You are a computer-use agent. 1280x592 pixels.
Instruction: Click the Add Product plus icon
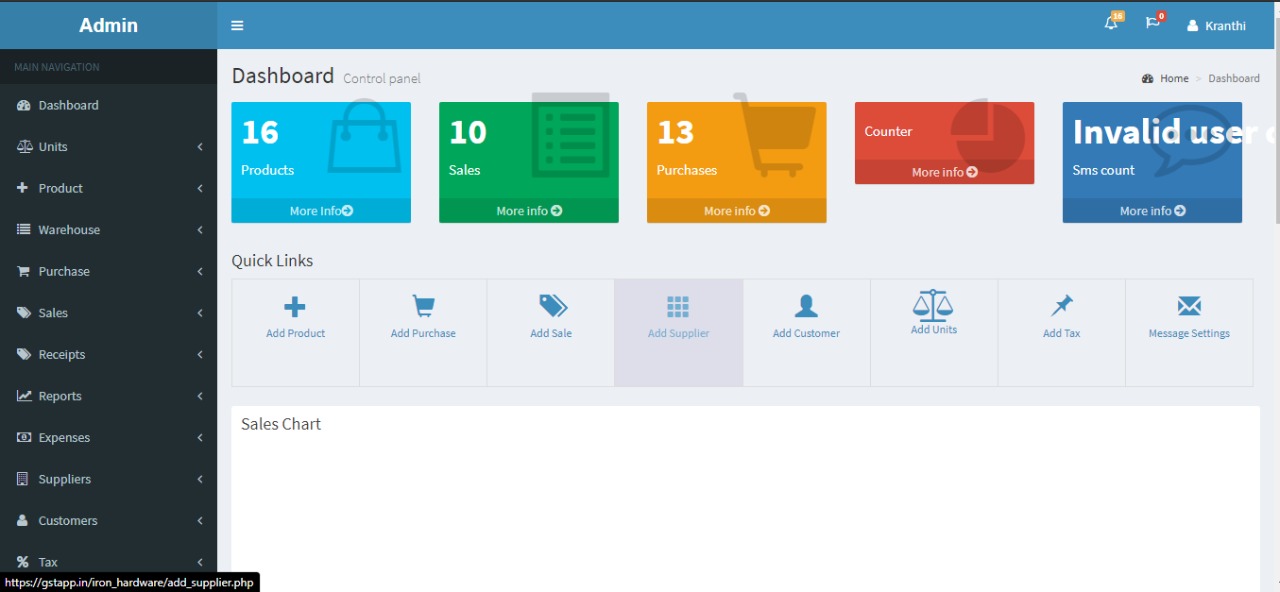[295, 307]
